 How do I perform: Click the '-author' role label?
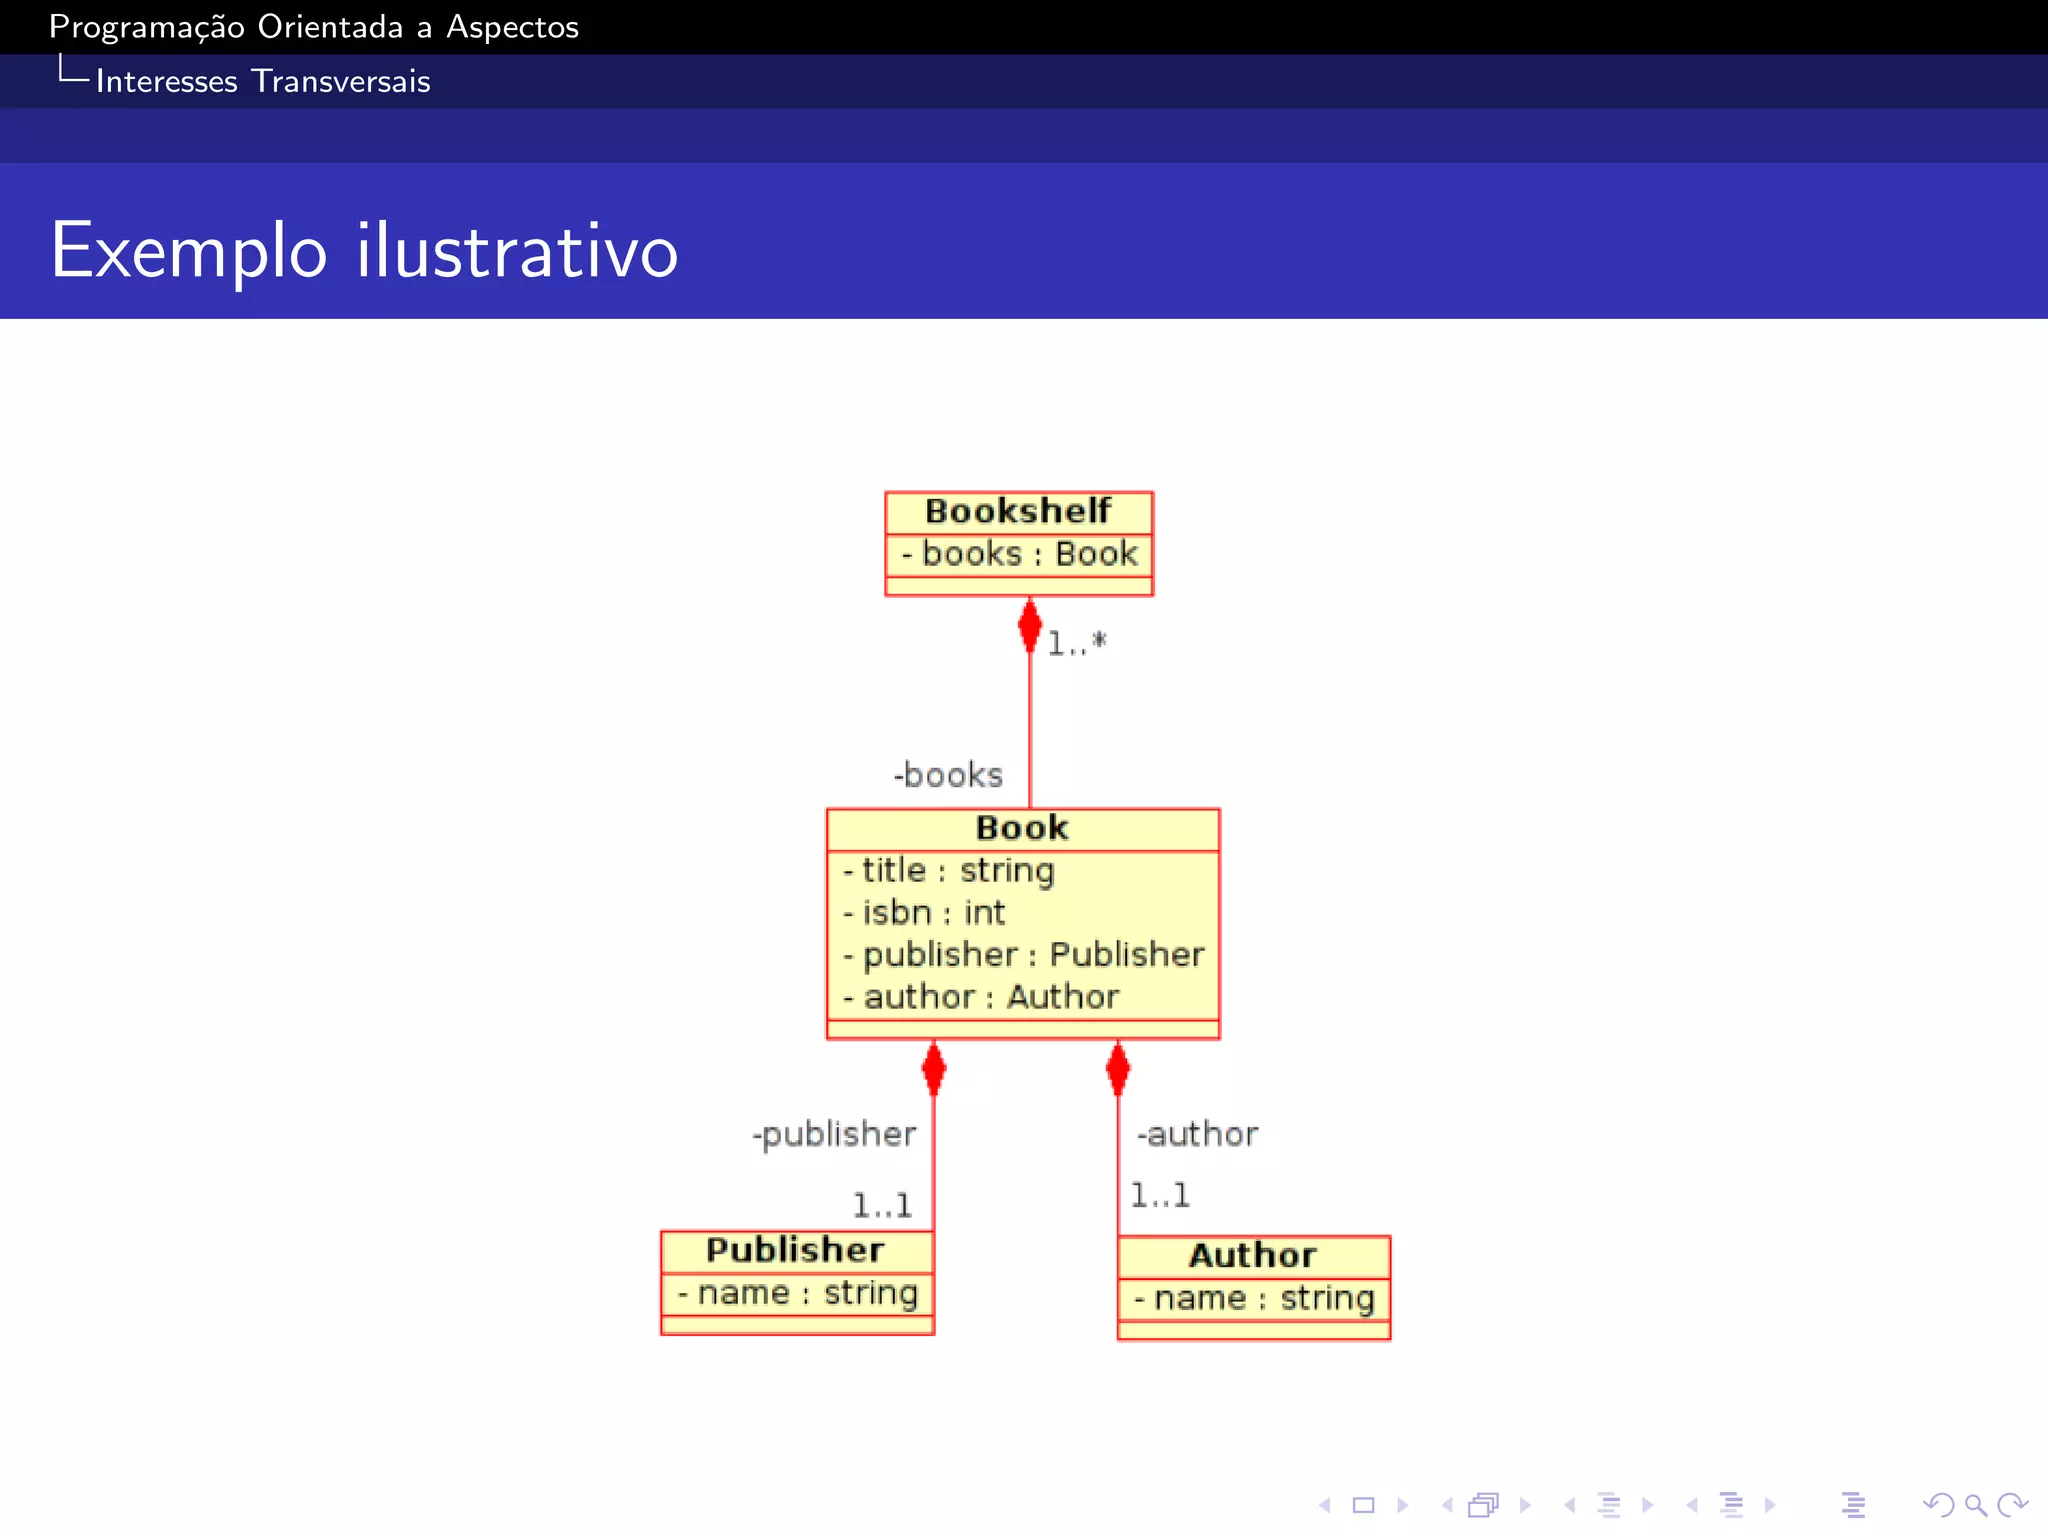point(1198,1134)
